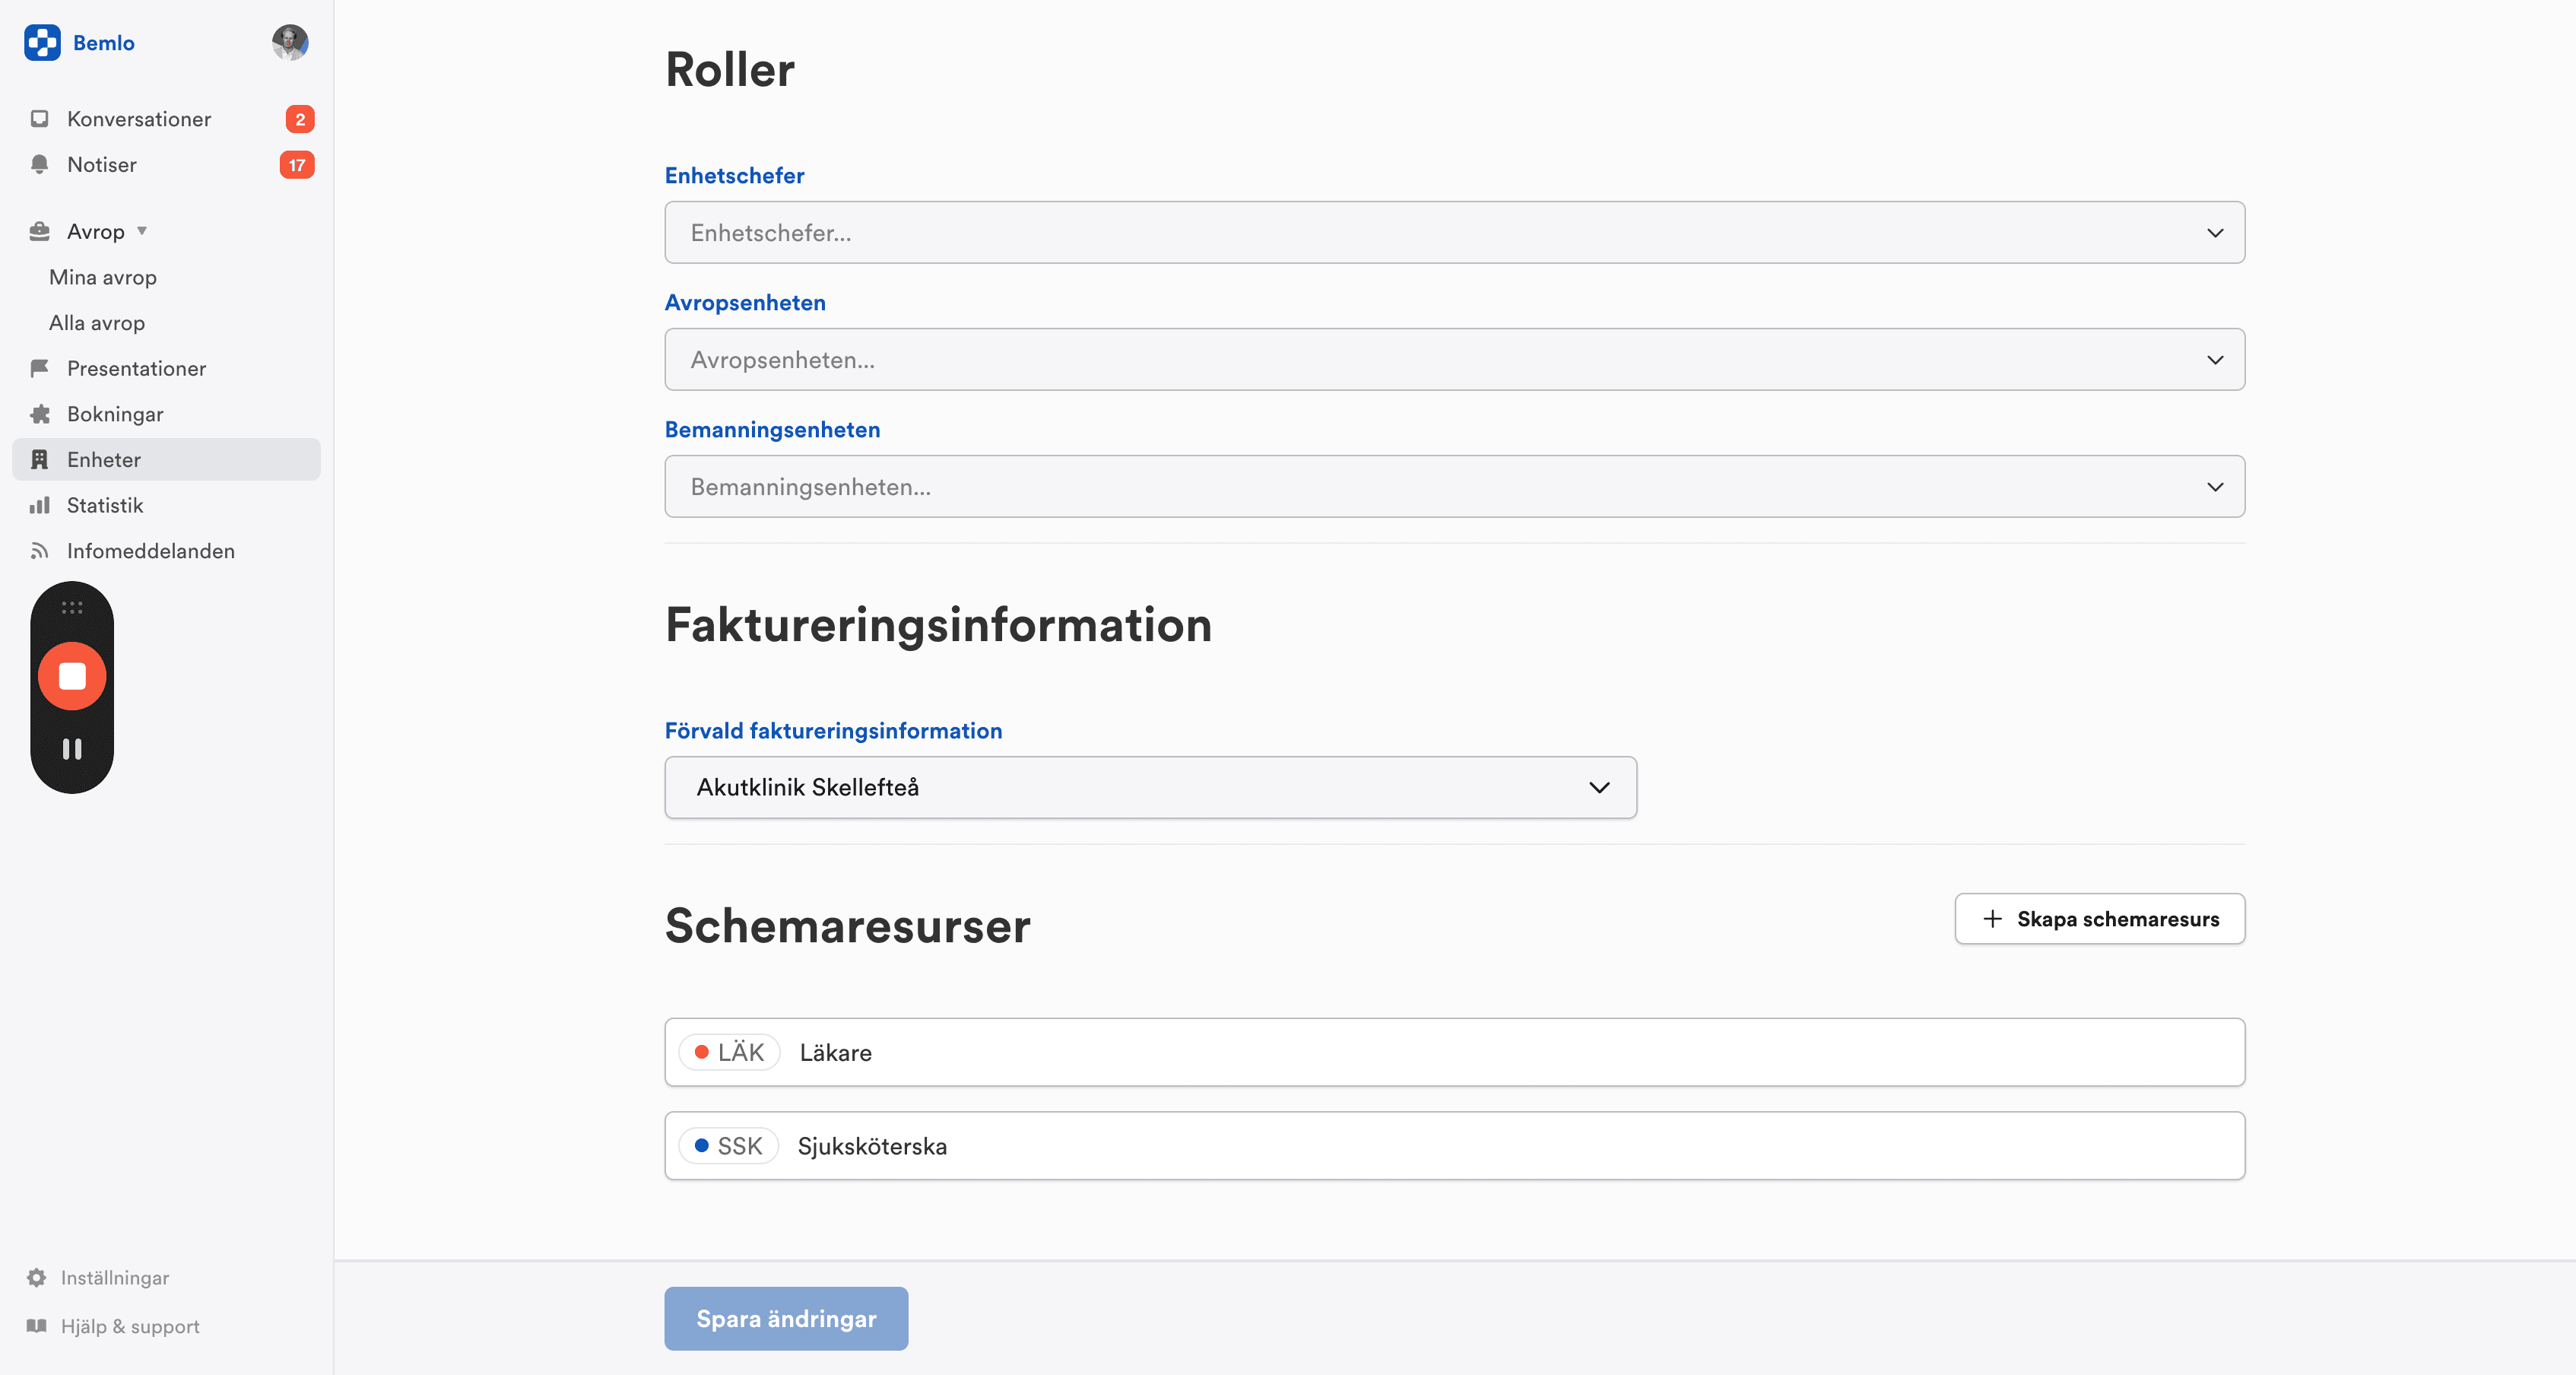The image size is (2576, 1375).
Task: Open the Läkare schedule resource row
Action: pos(1454,1052)
